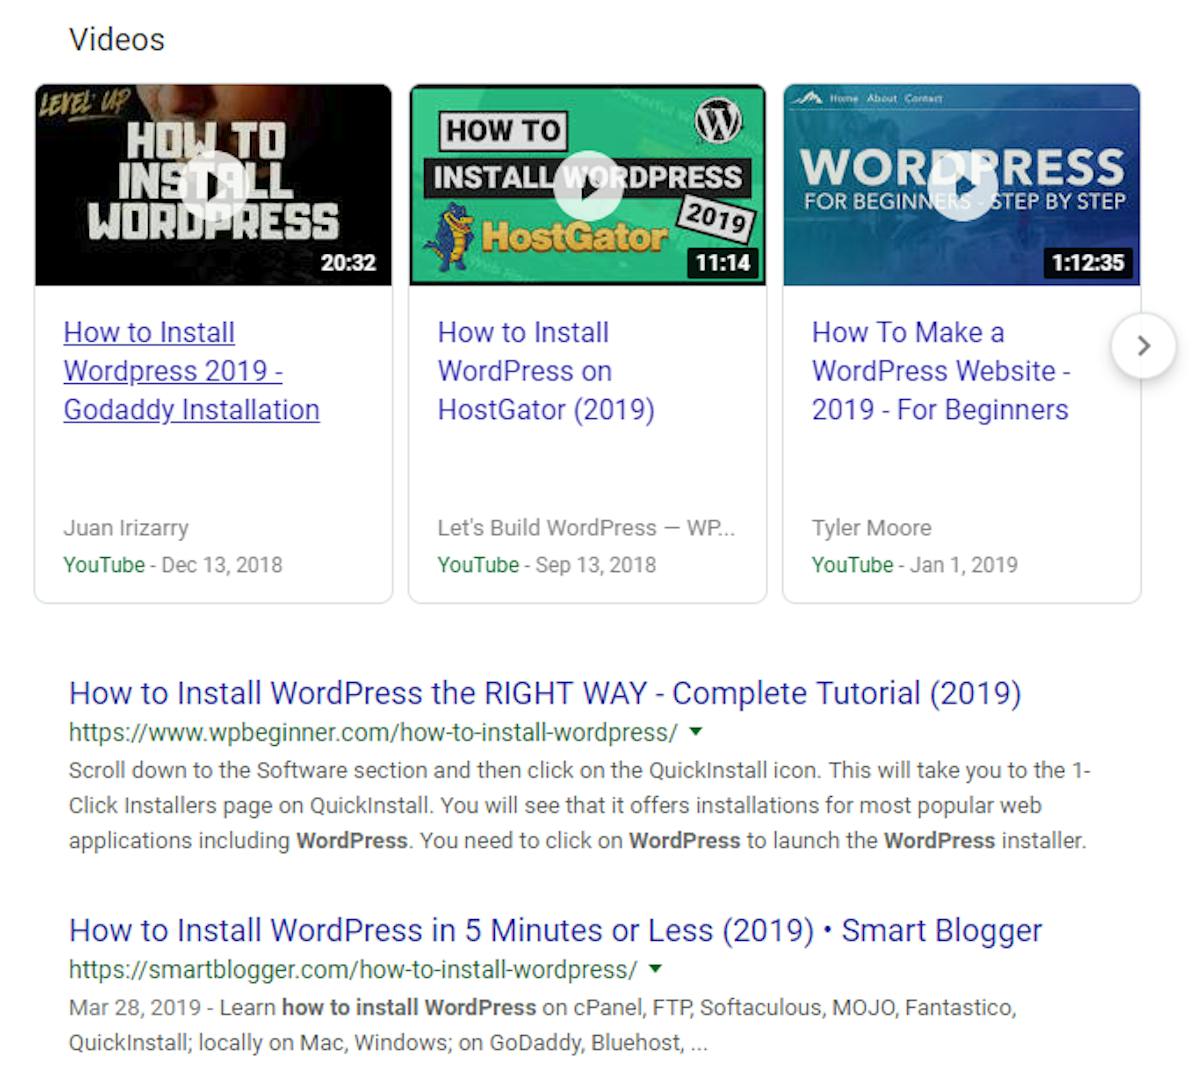1200x1089 pixels.
Task: Click the Videos section heading
Action: 117,40
